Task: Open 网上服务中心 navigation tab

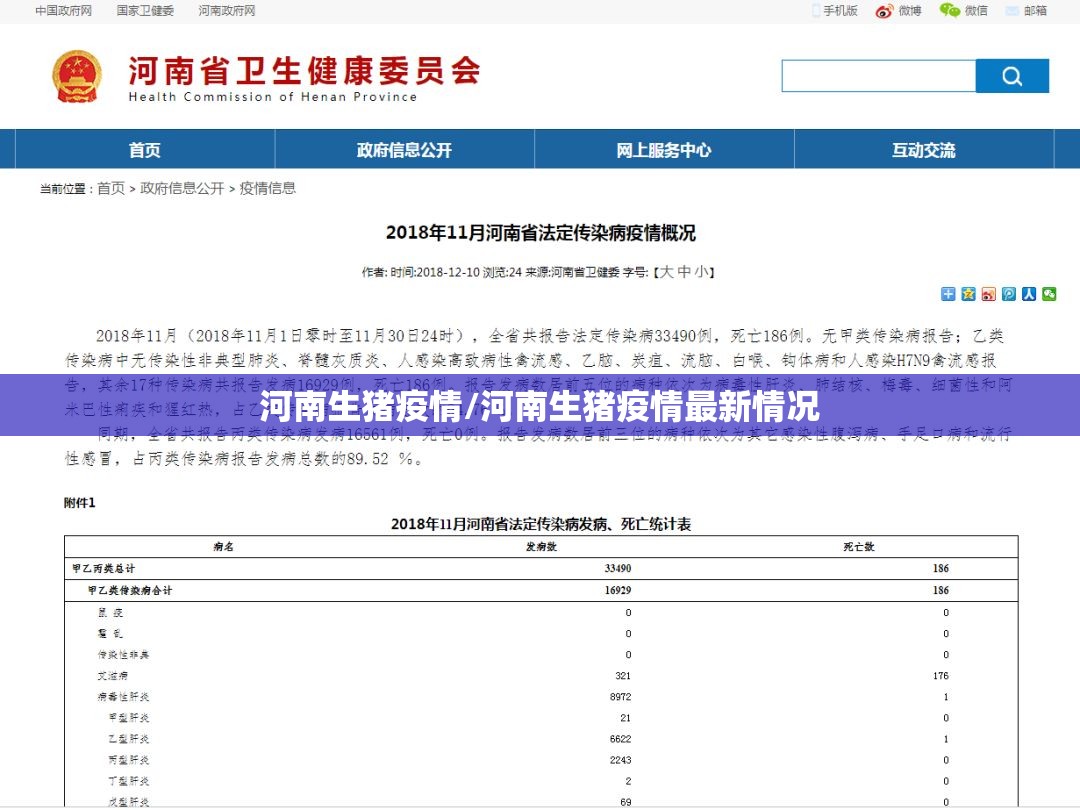Action: (x=664, y=149)
